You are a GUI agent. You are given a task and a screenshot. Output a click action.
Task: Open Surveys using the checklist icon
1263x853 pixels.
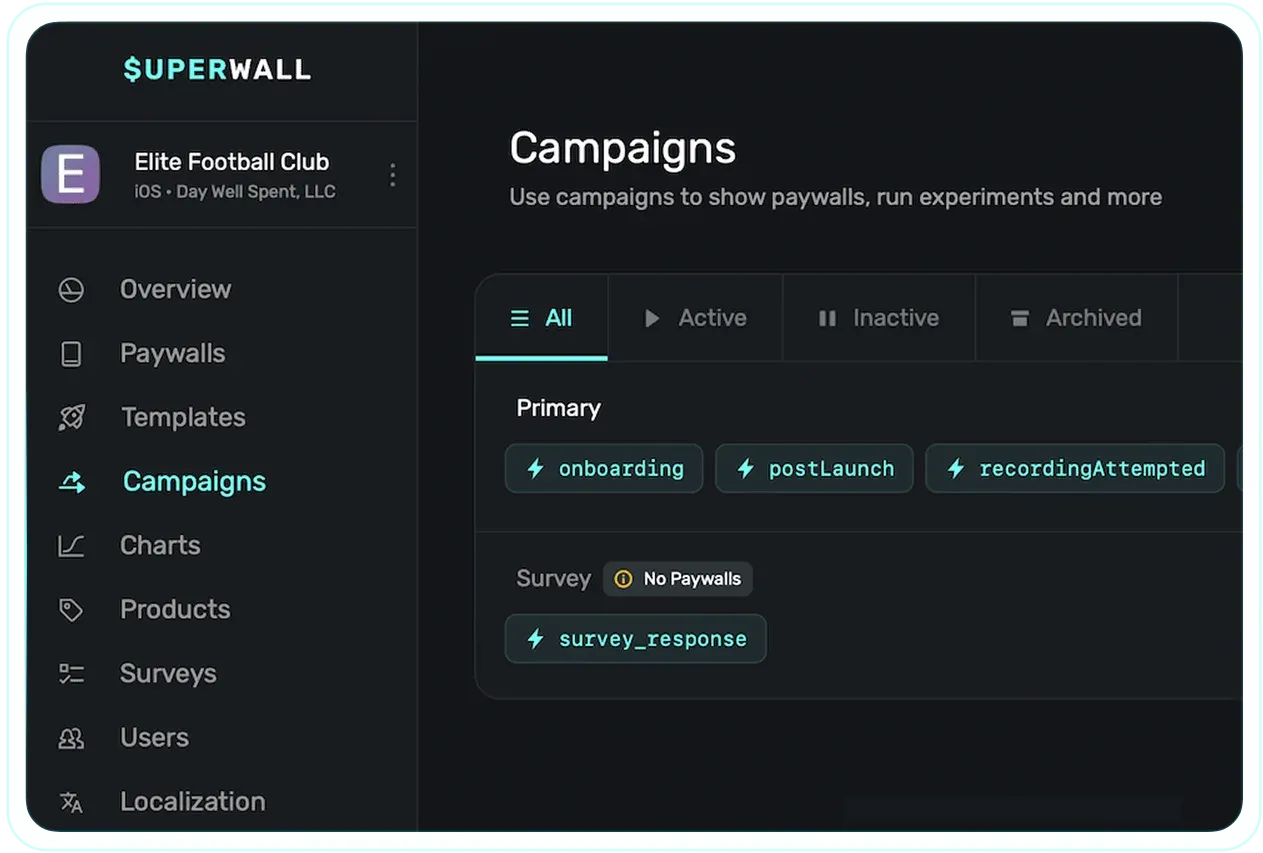click(71, 673)
